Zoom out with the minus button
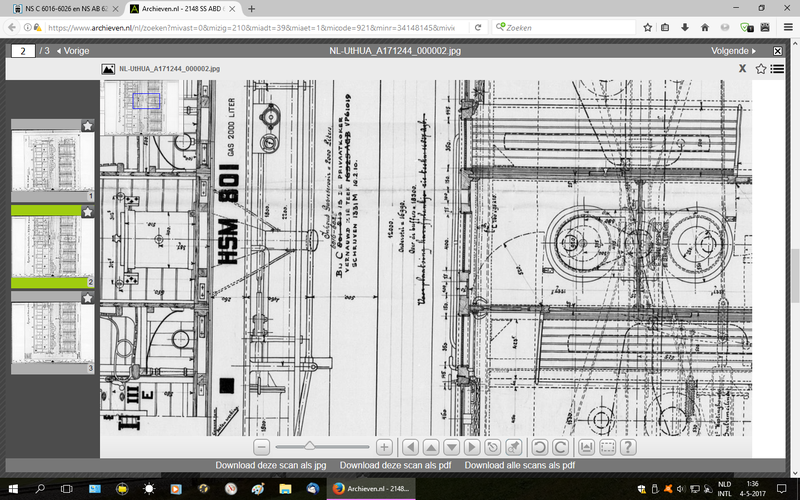800x500 pixels. 261,447
